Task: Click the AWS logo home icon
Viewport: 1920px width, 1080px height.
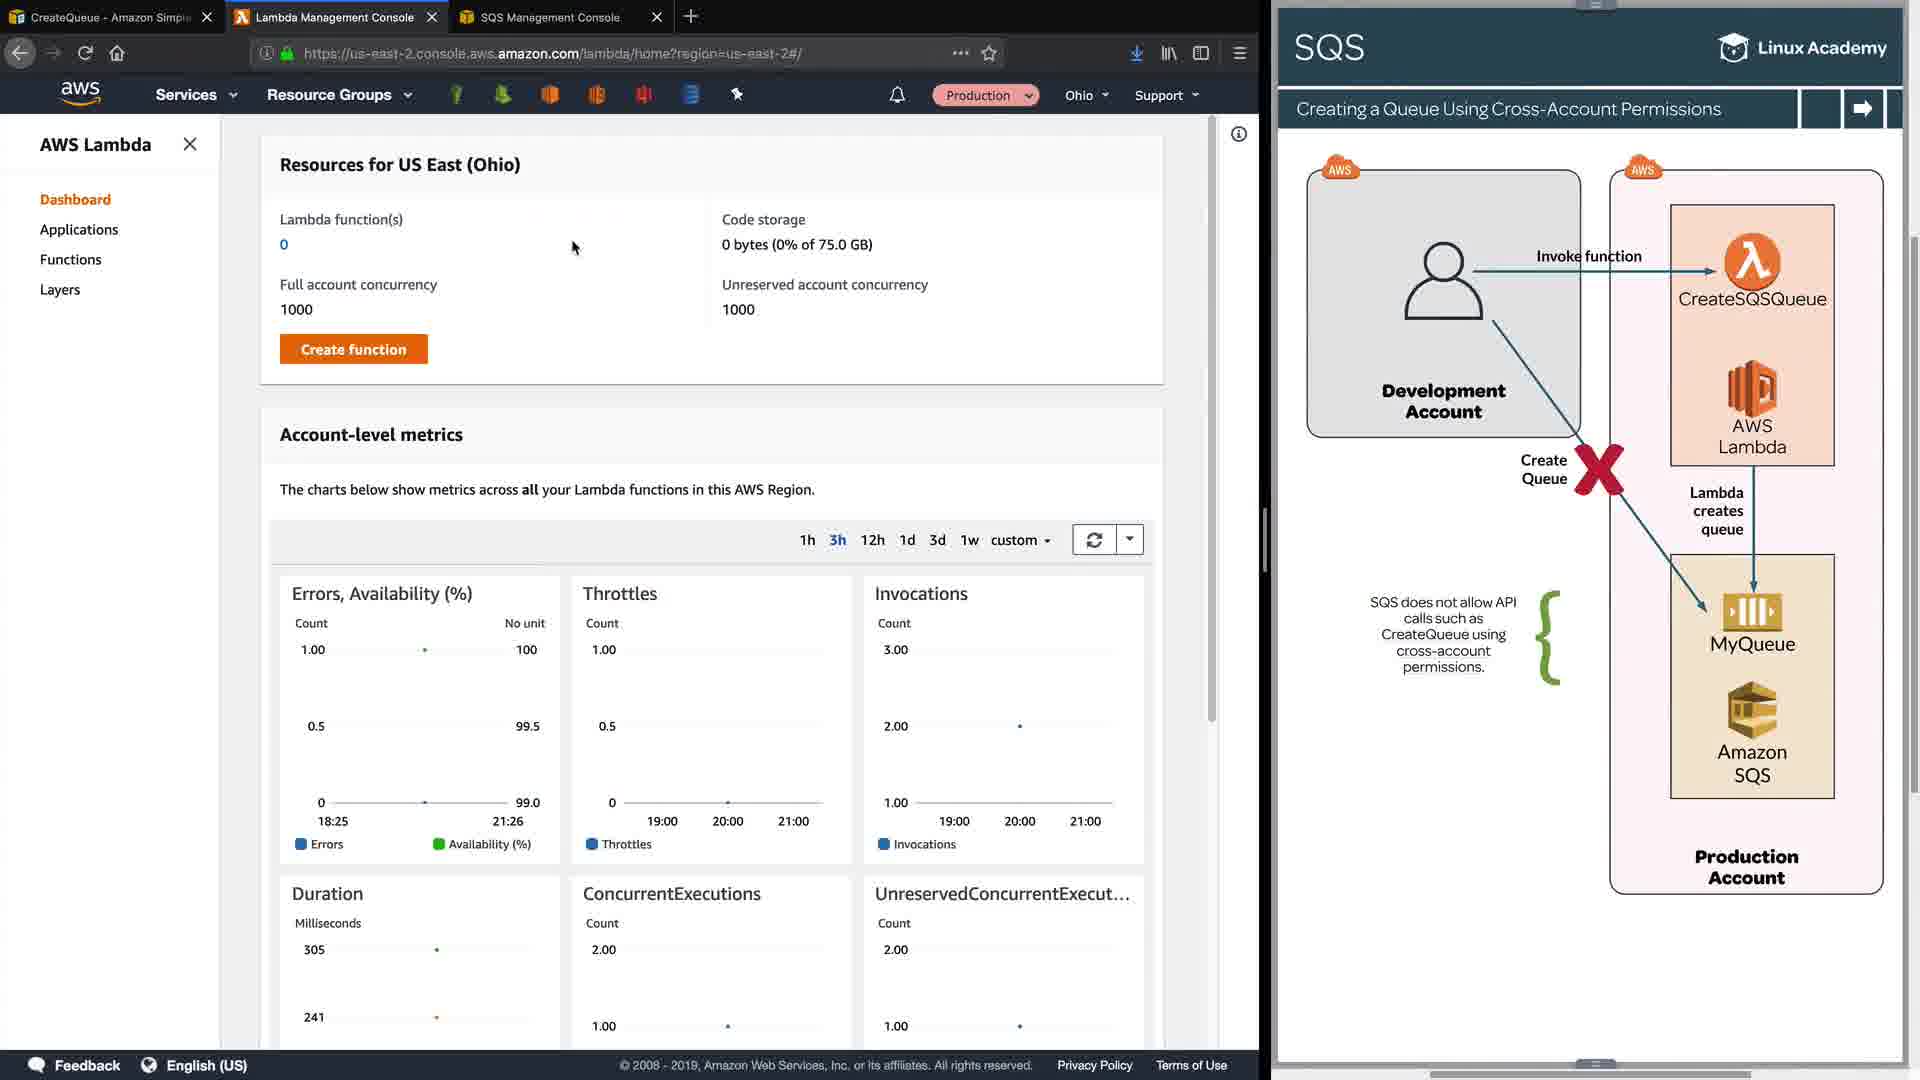Action: [x=80, y=94]
